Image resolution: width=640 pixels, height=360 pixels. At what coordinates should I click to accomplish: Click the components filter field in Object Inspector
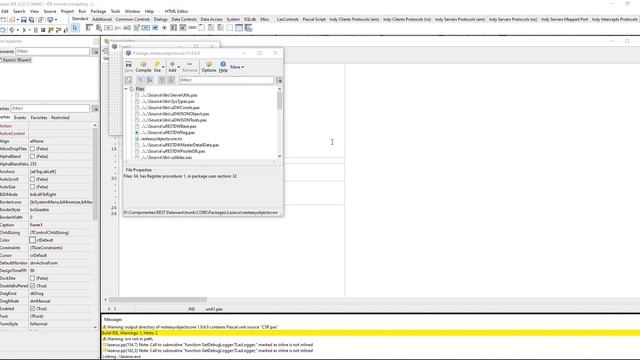click(x=52, y=51)
